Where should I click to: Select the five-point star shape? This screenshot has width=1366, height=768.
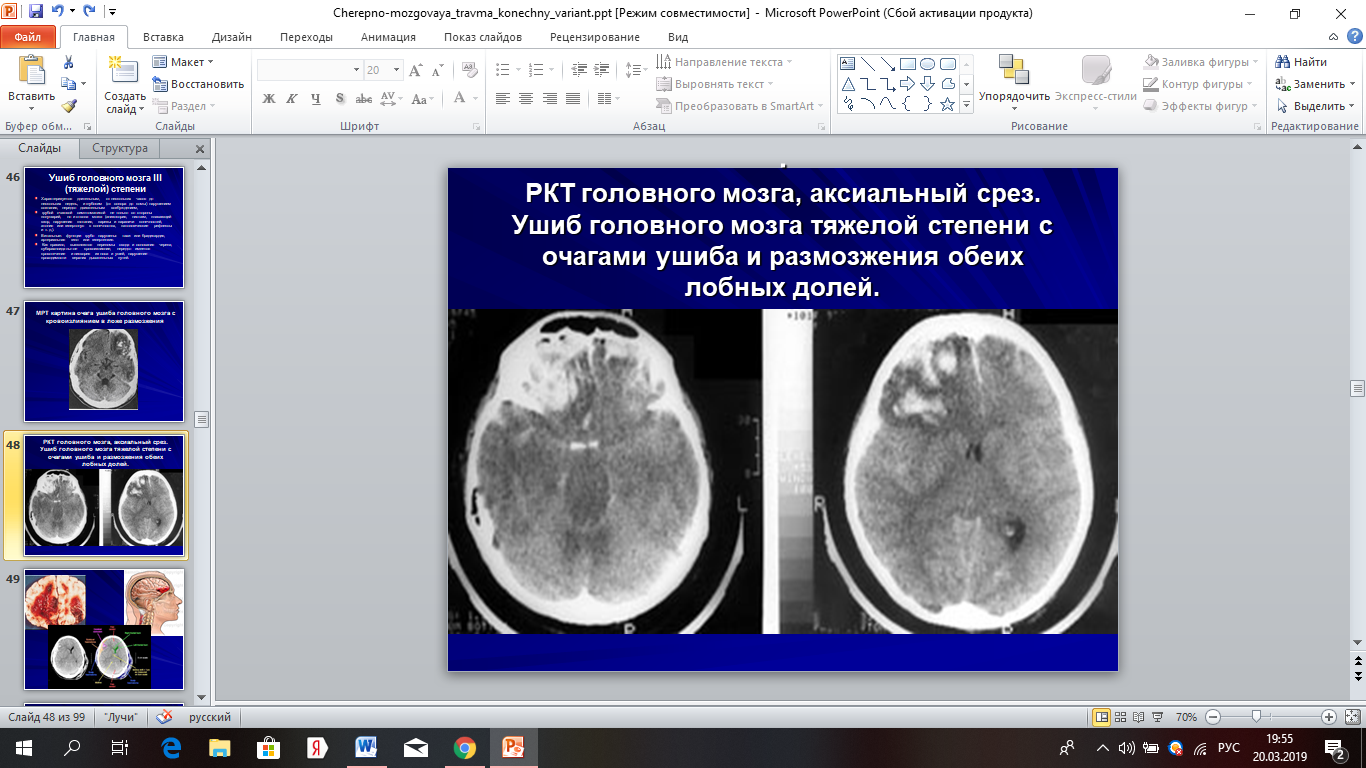[x=947, y=103]
